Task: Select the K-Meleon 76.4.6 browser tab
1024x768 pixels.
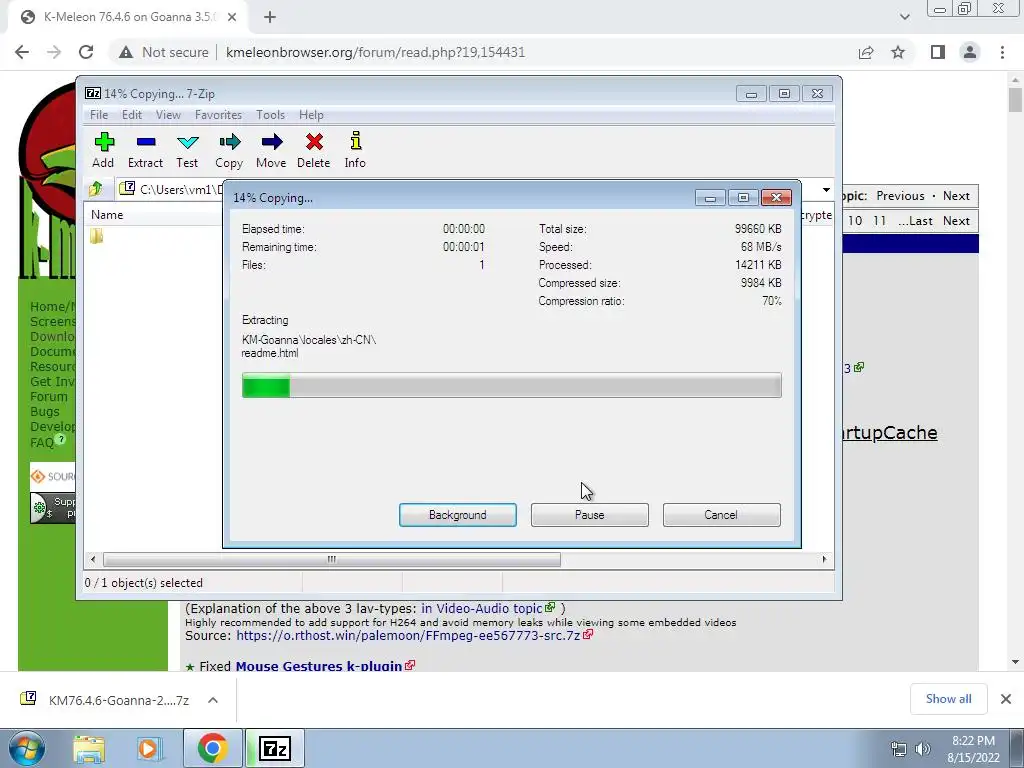Action: pyautogui.click(x=127, y=17)
